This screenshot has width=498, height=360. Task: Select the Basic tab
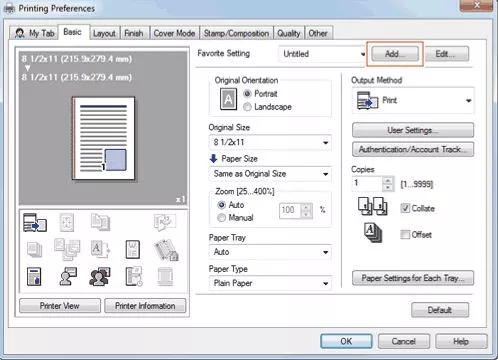[73, 32]
